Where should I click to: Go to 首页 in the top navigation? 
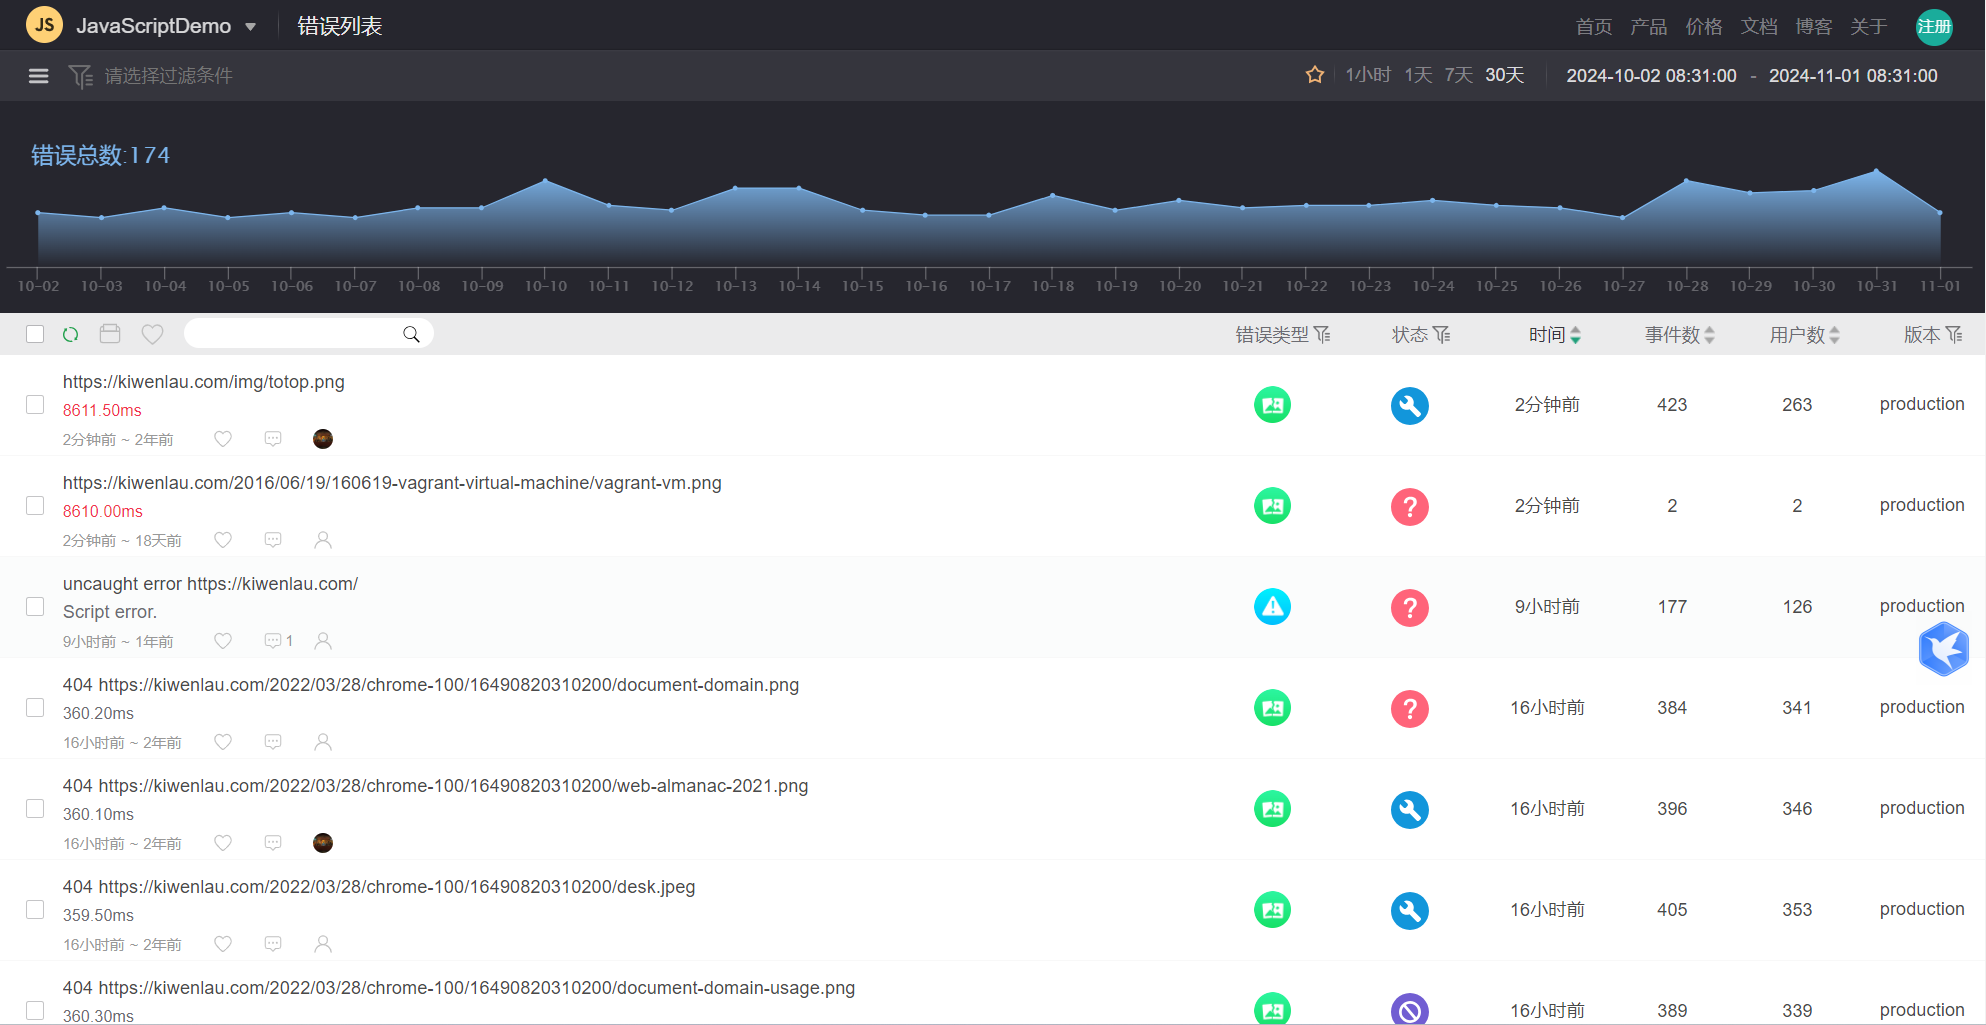click(x=1594, y=27)
